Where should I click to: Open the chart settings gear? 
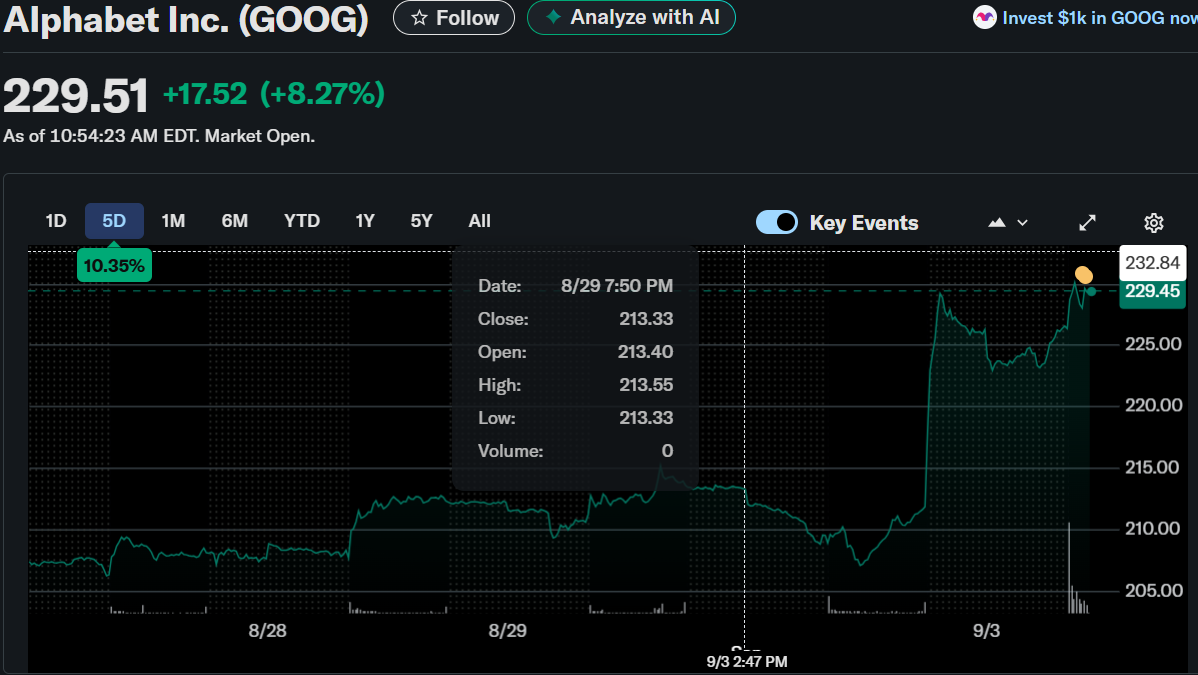pyautogui.click(x=1154, y=222)
